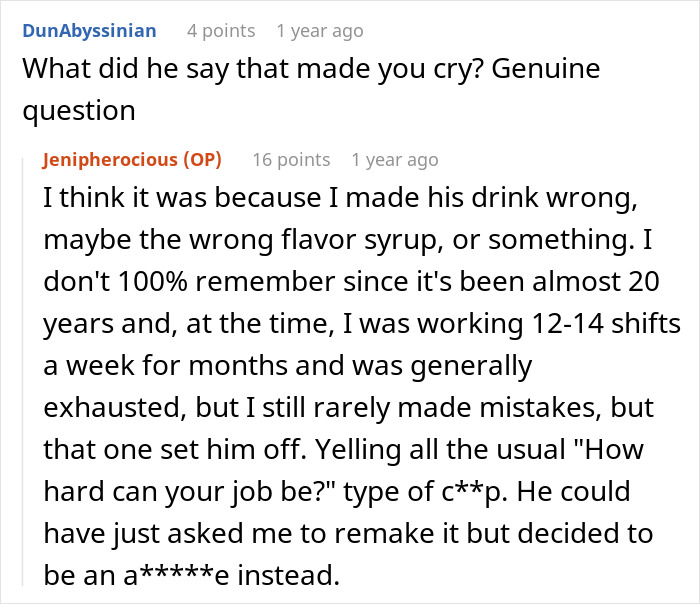The image size is (700, 604).
Task: Open timestamp on DunAbyssinian's comment
Action: click(x=319, y=31)
